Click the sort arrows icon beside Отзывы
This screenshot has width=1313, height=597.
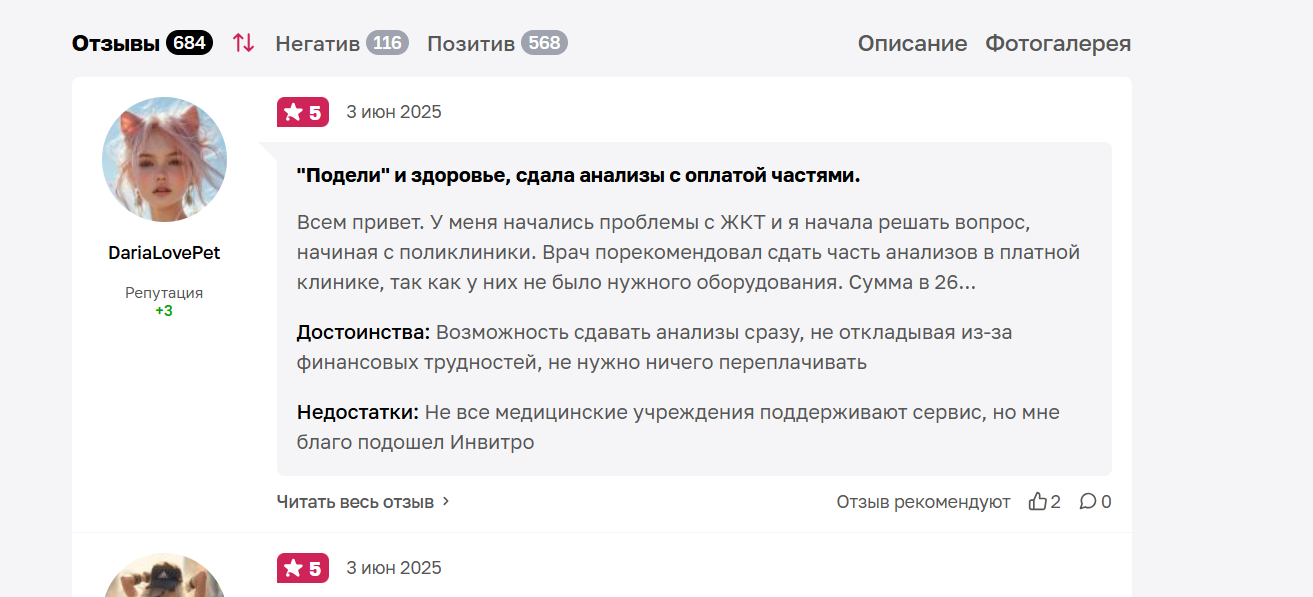point(243,43)
